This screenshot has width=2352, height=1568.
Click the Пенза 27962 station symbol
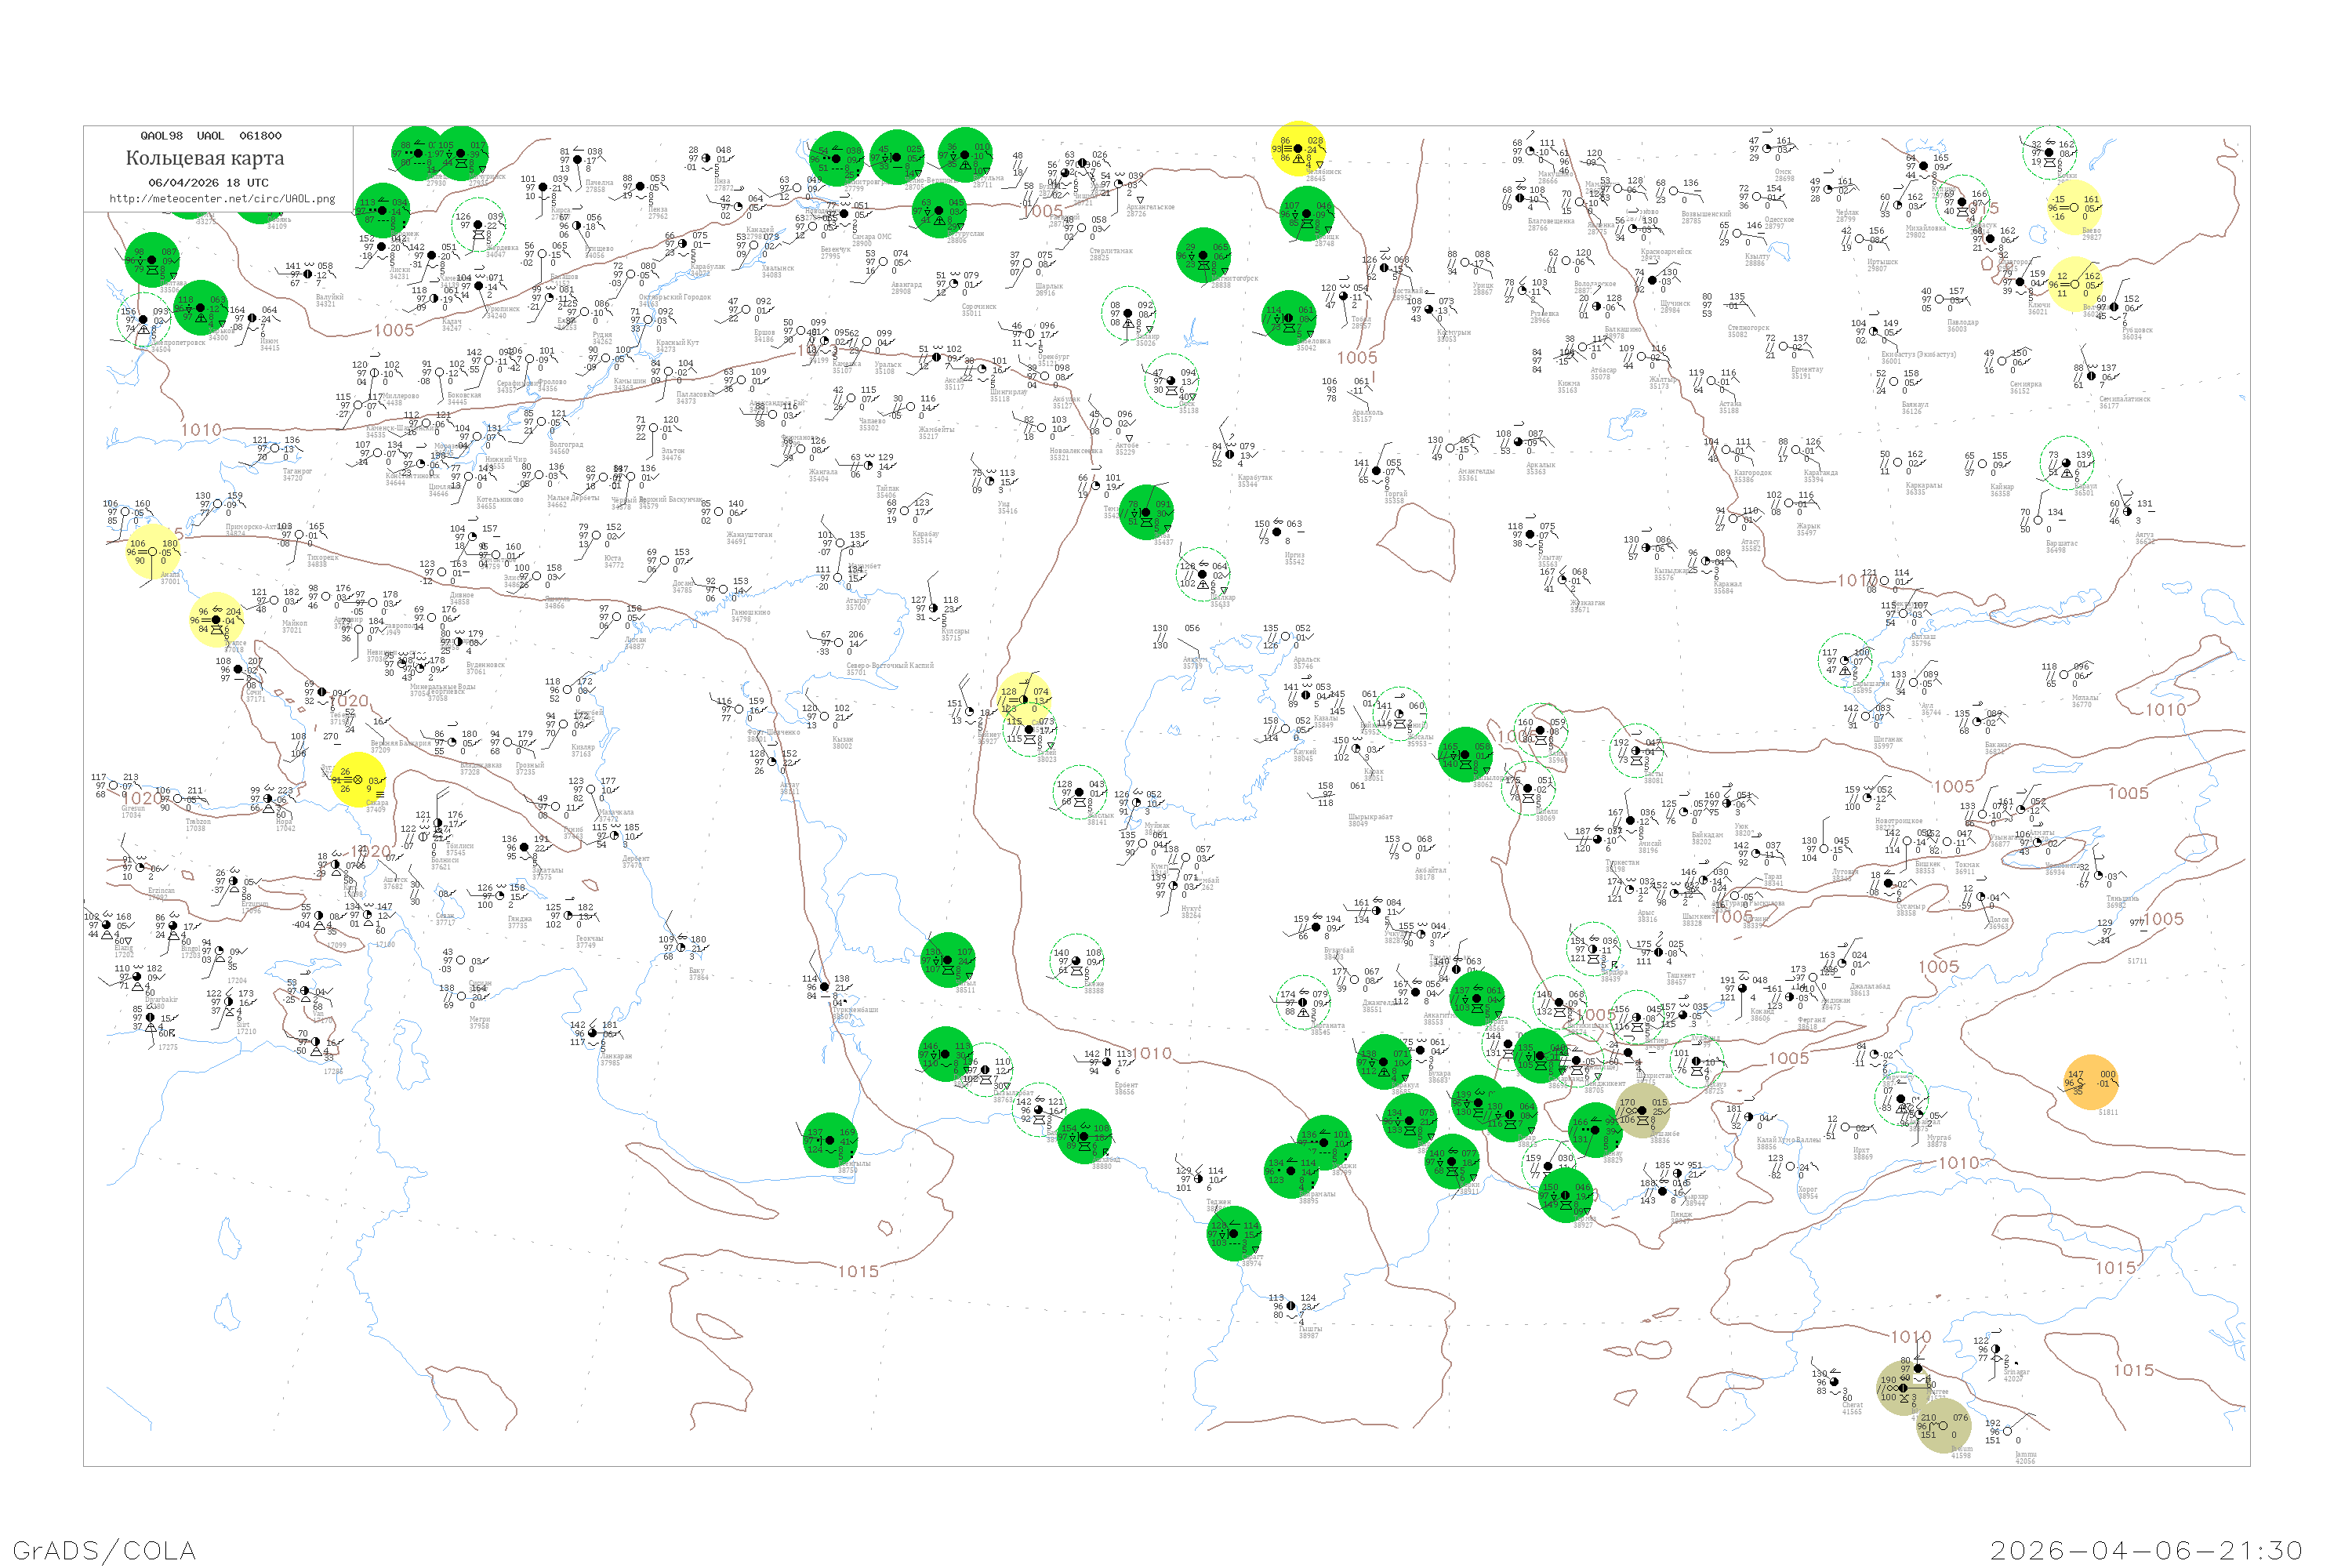(640, 186)
